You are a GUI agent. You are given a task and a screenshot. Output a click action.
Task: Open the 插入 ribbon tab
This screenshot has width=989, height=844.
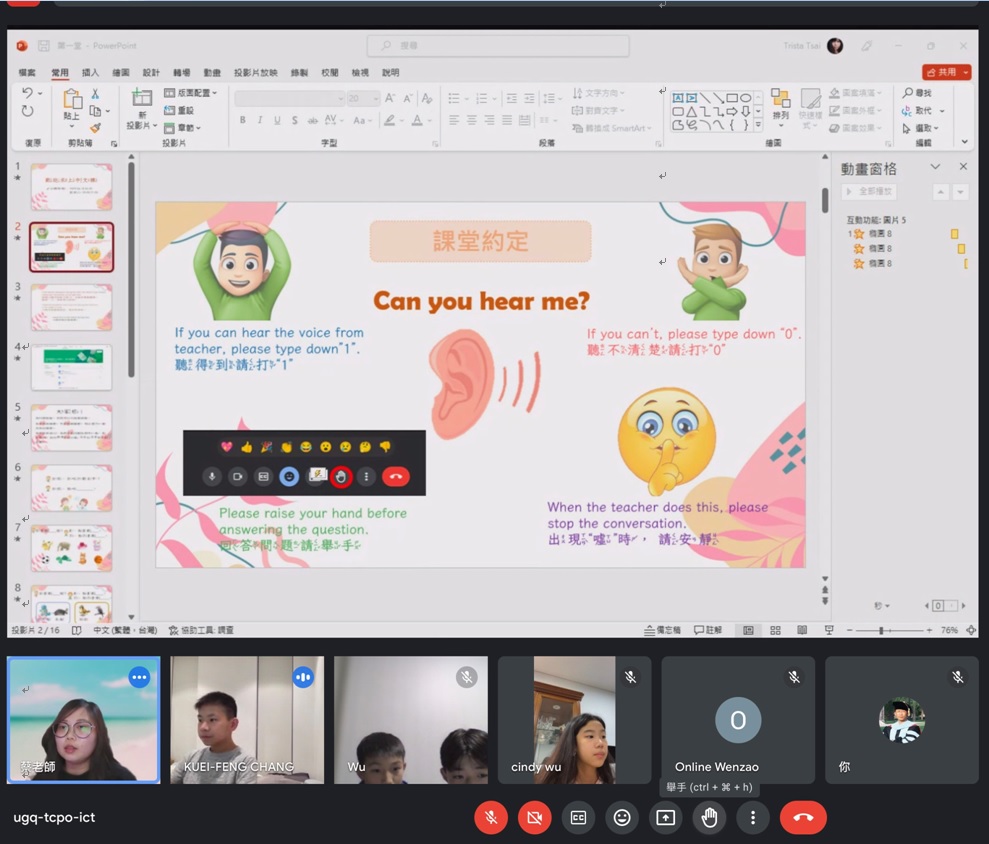[90, 73]
